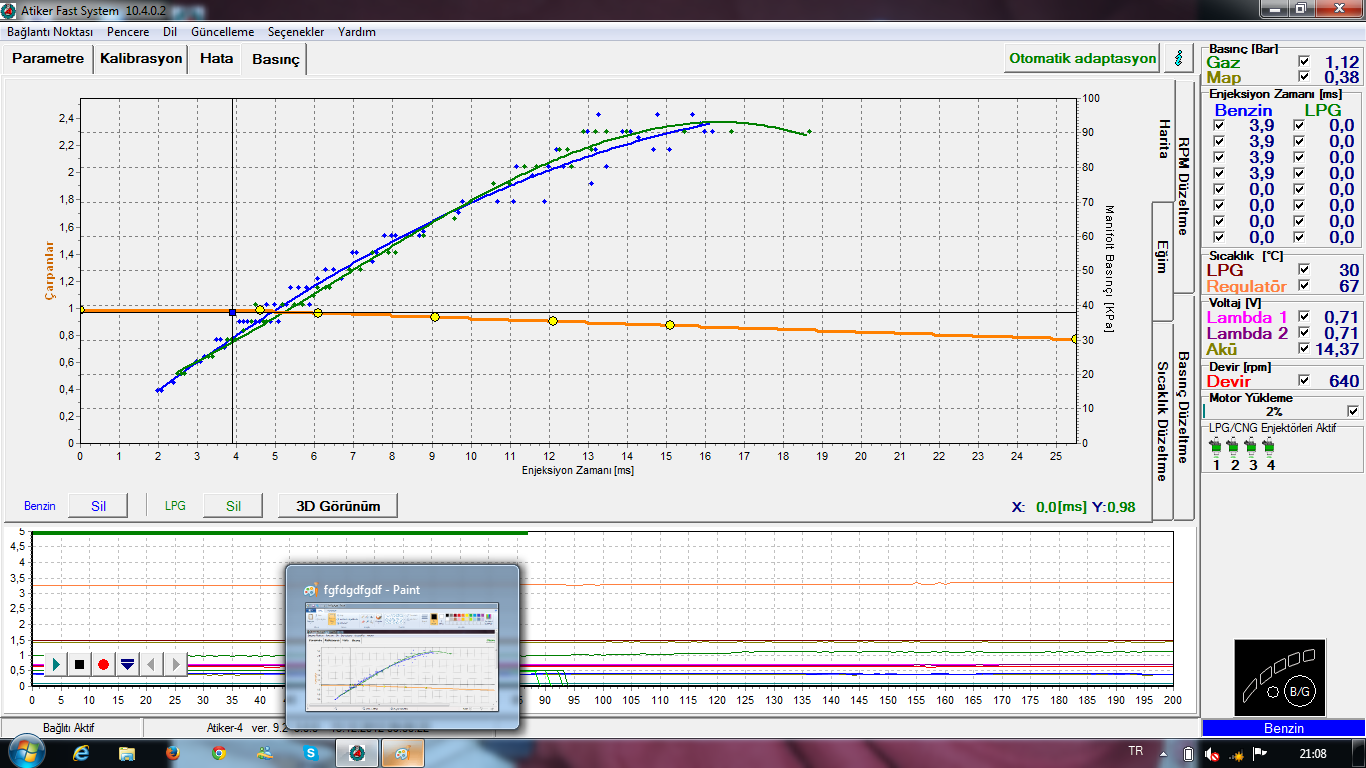The height and width of the screenshot is (768, 1366).
Task: Toggle LPG injector number 2 icon
Action: 1234,445
